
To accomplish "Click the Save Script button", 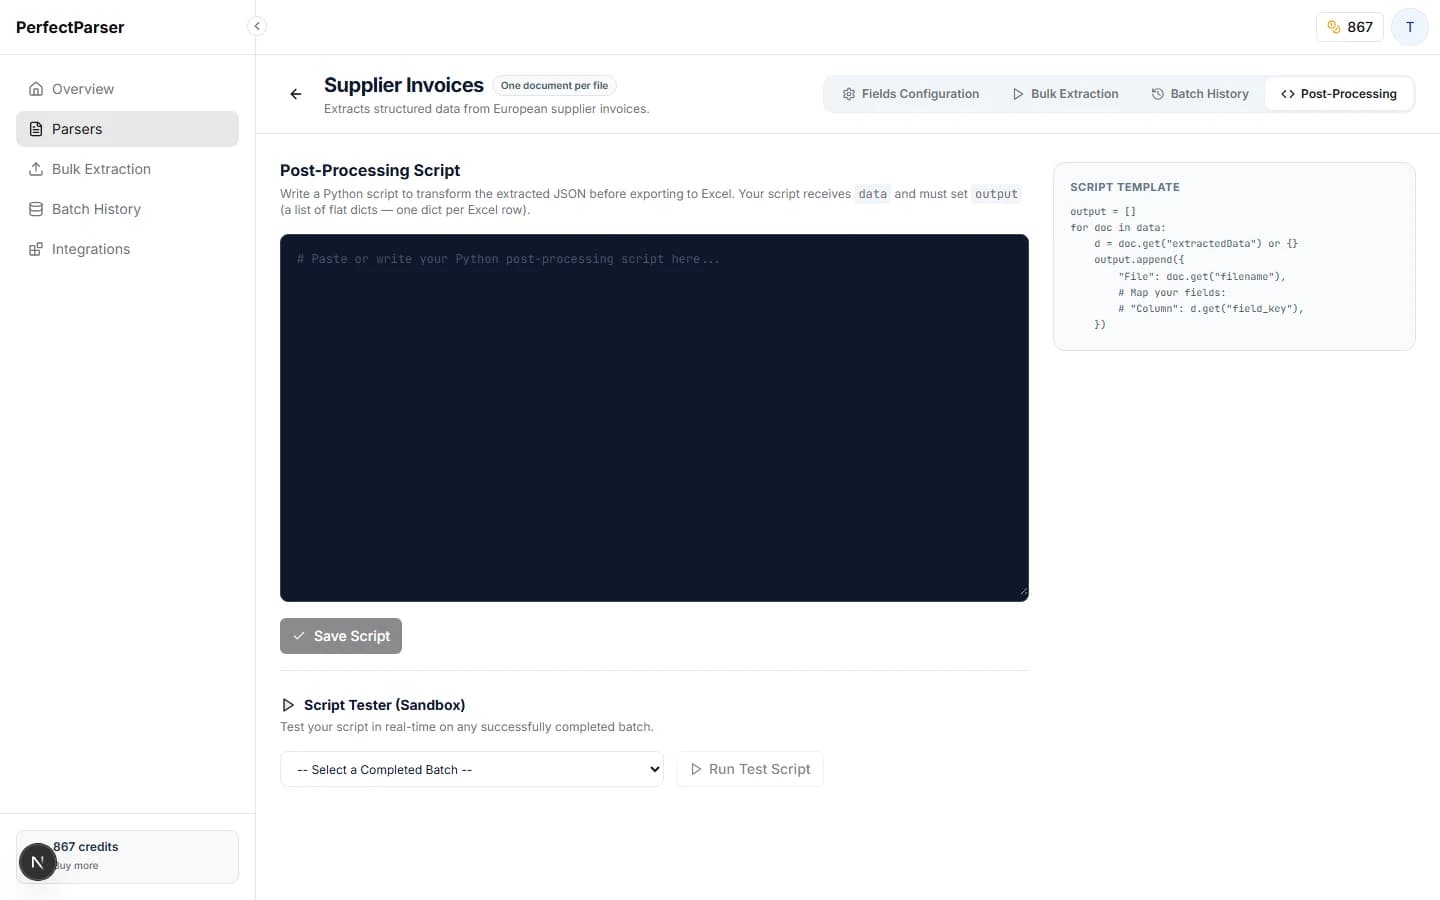I will pyautogui.click(x=341, y=636).
